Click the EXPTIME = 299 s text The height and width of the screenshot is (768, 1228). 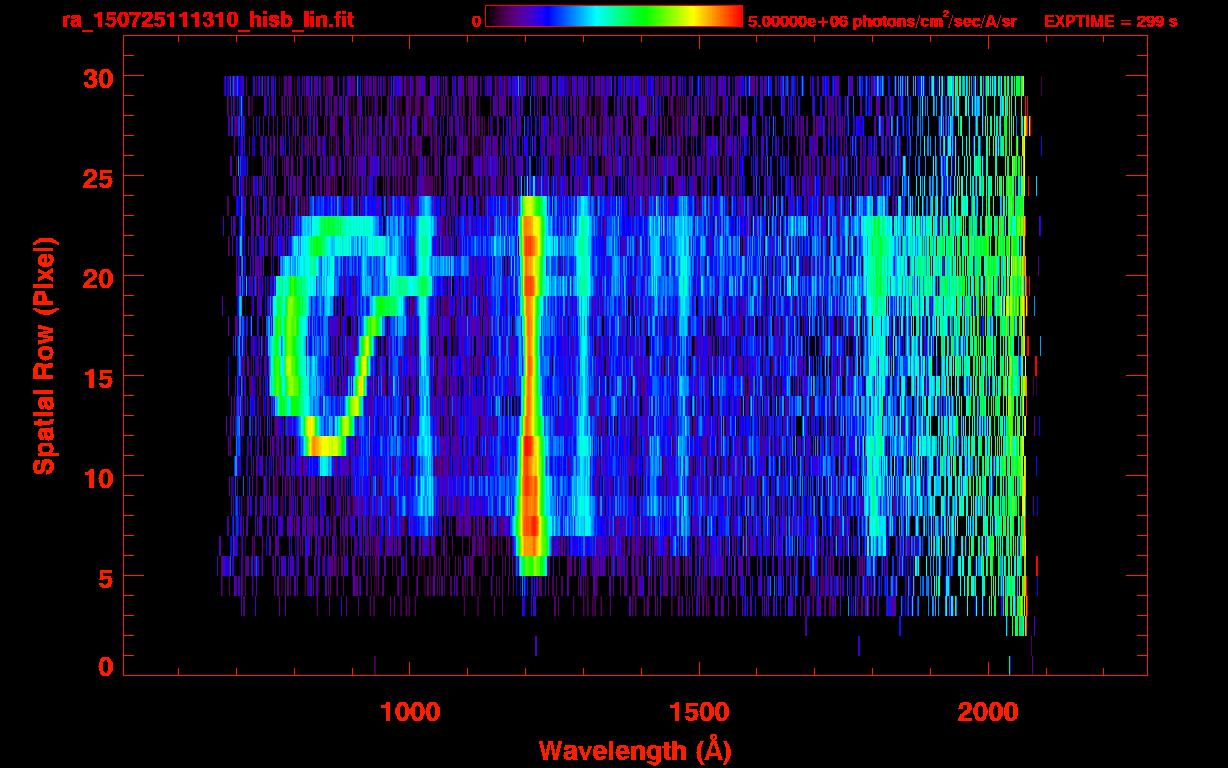1110,21
